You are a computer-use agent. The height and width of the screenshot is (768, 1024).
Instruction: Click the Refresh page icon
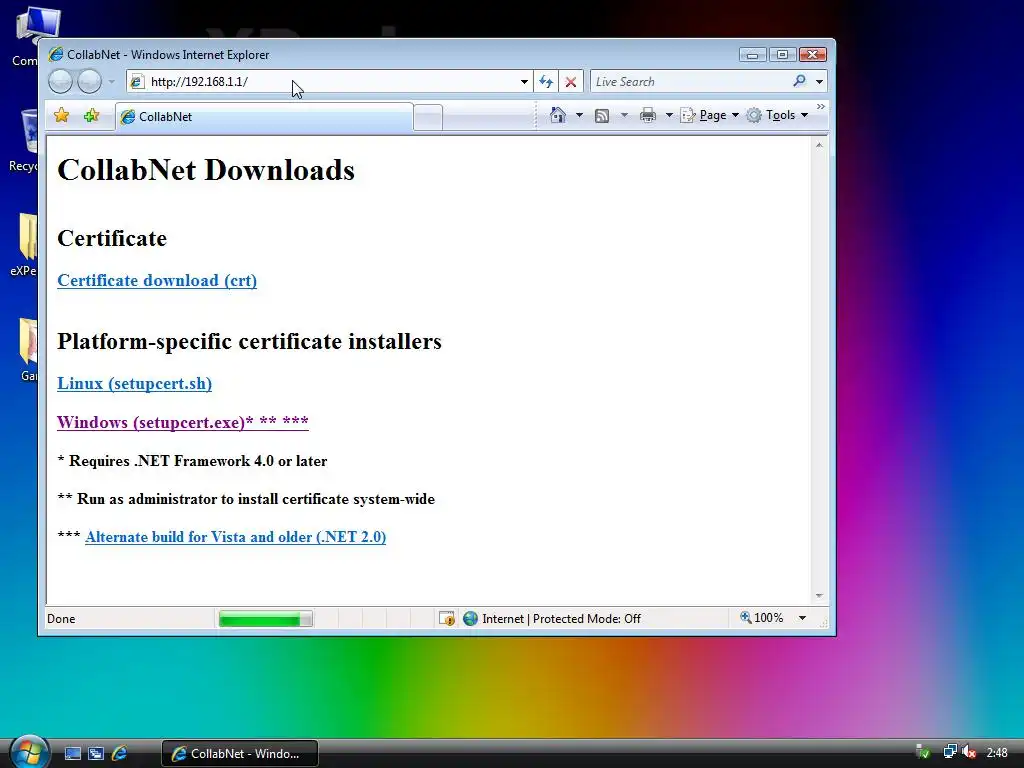click(546, 82)
